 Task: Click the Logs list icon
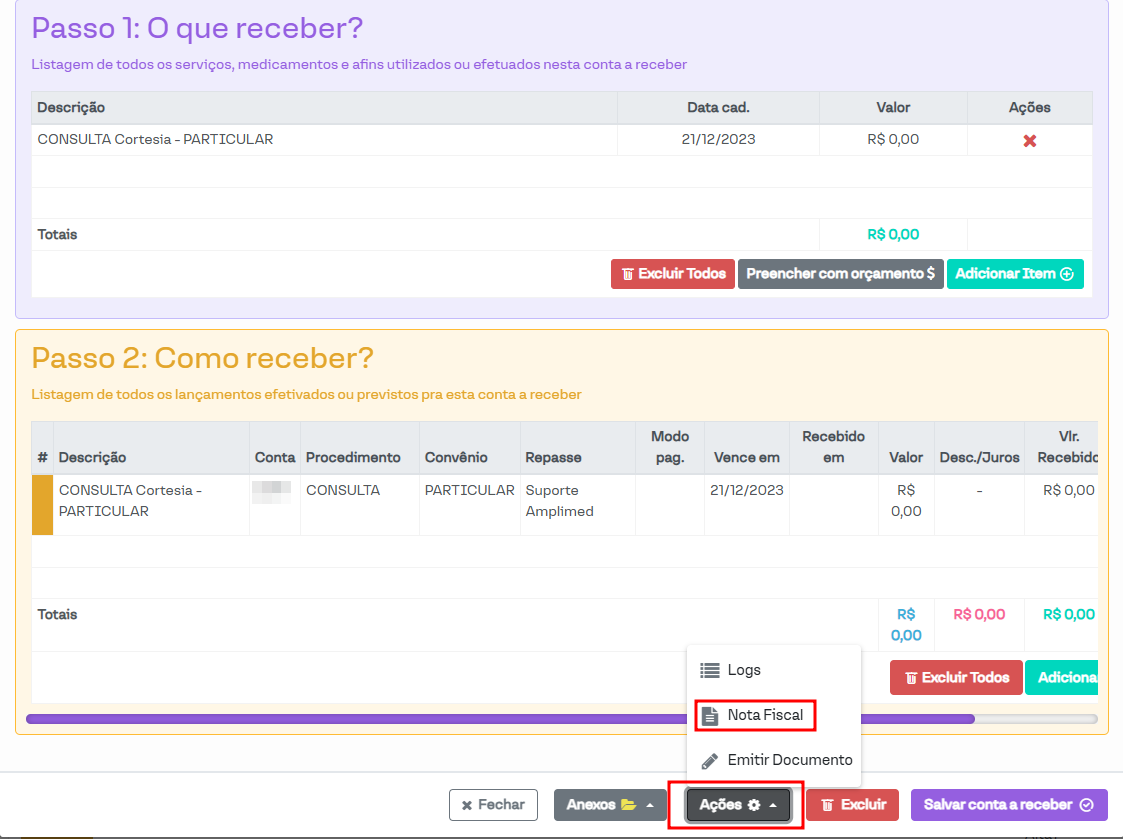click(710, 671)
